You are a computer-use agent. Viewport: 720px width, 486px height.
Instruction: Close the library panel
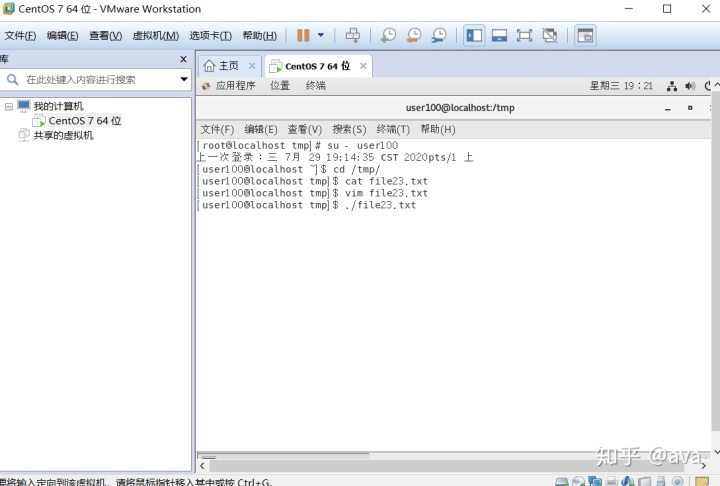[x=183, y=59]
